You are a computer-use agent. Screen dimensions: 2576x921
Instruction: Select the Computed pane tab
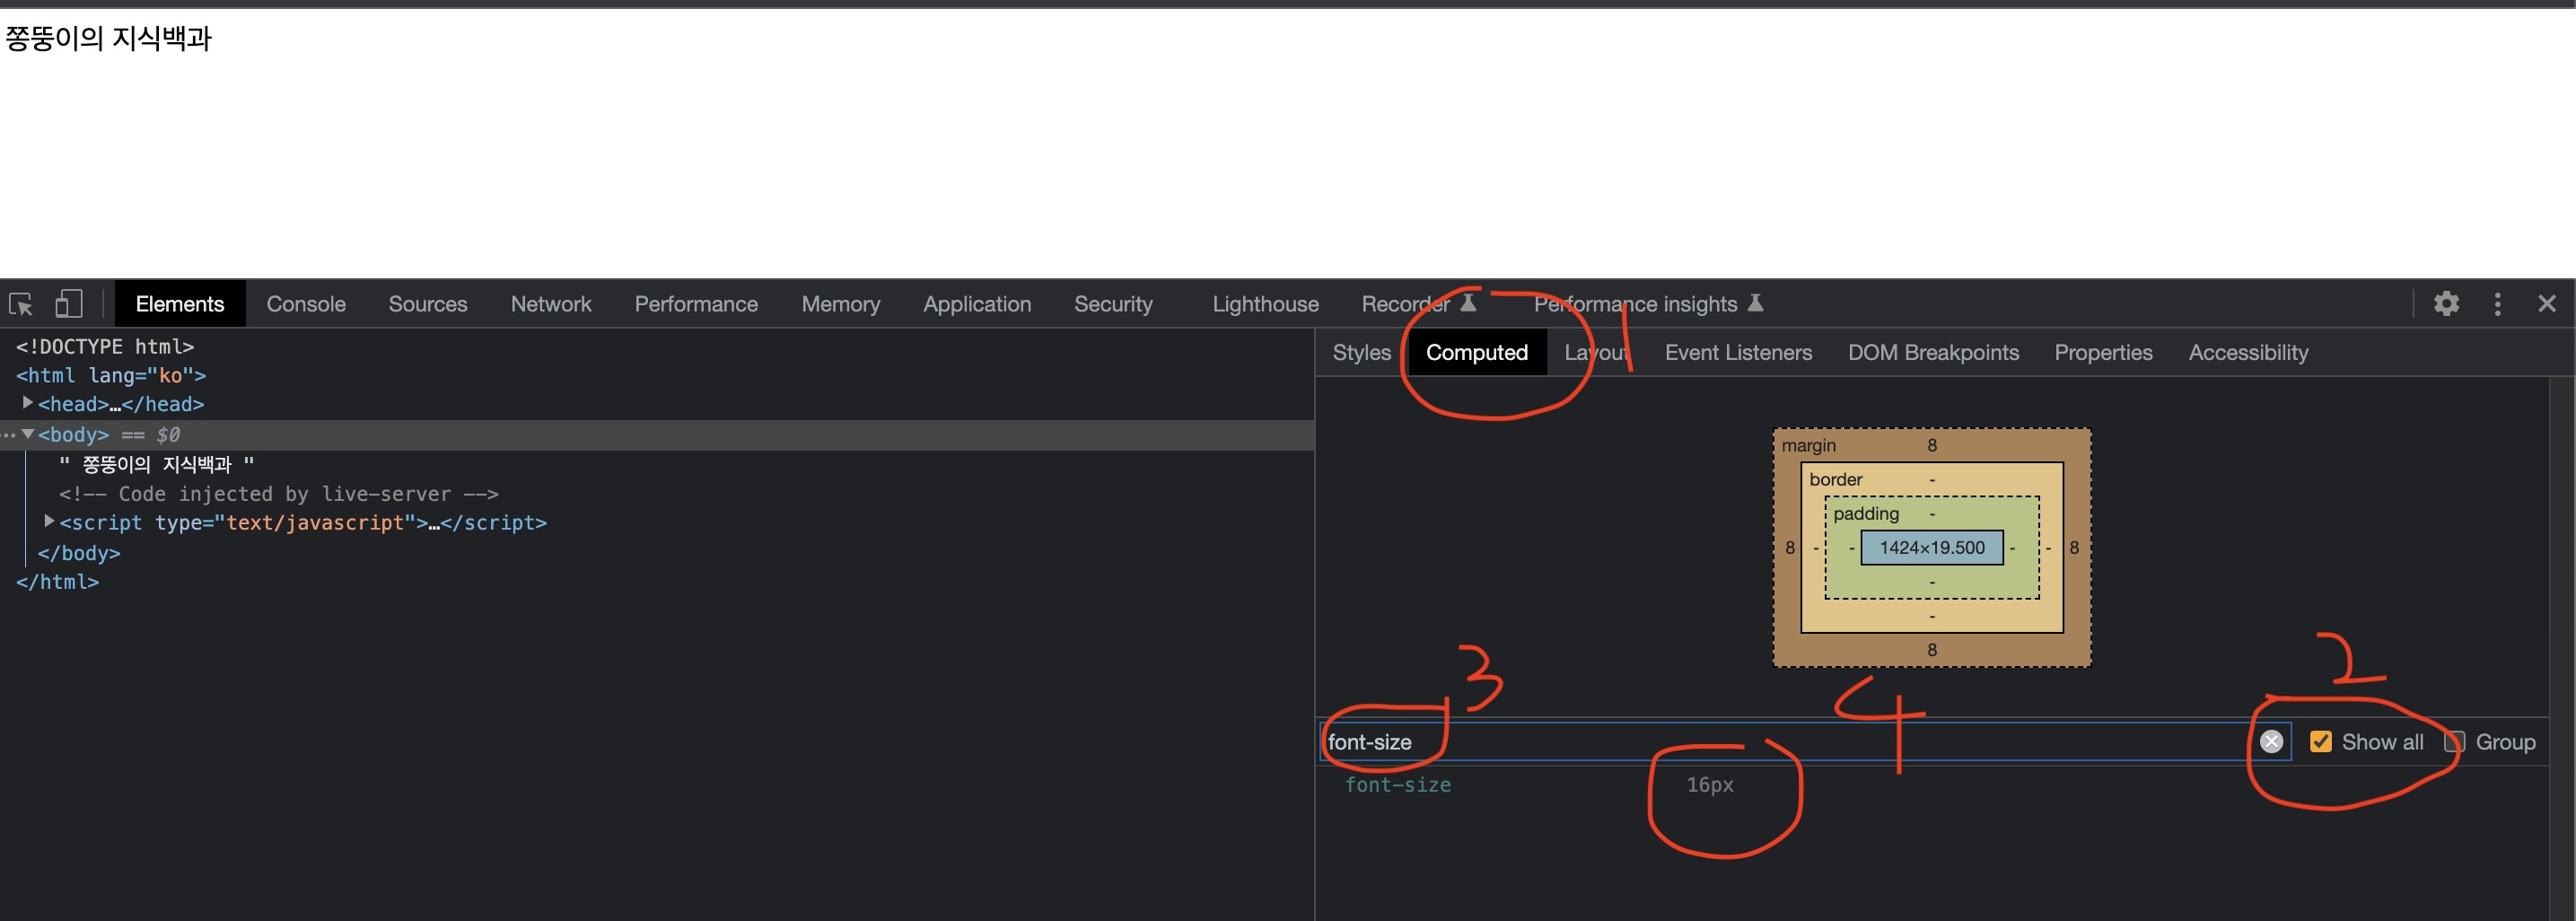click(1476, 352)
